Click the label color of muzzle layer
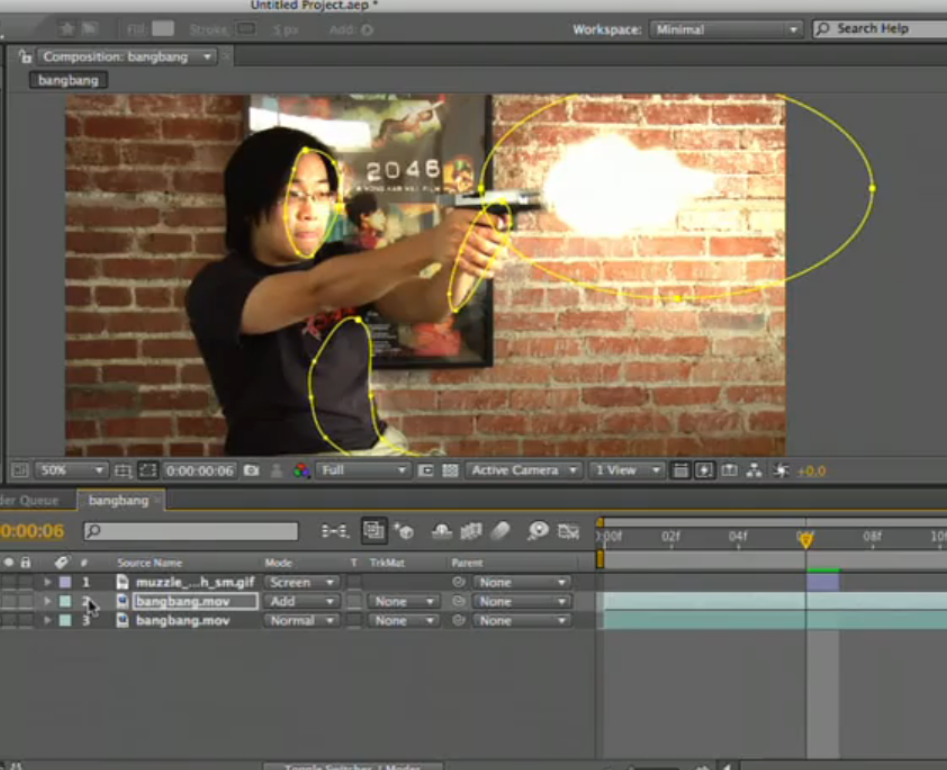 tap(65, 582)
